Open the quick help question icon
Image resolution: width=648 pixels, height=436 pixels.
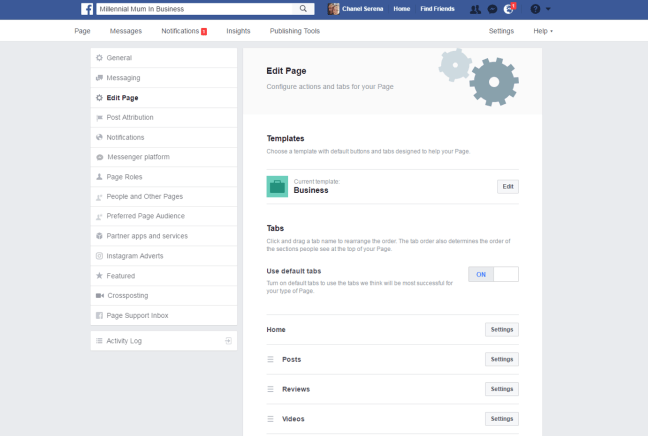pos(535,9)
